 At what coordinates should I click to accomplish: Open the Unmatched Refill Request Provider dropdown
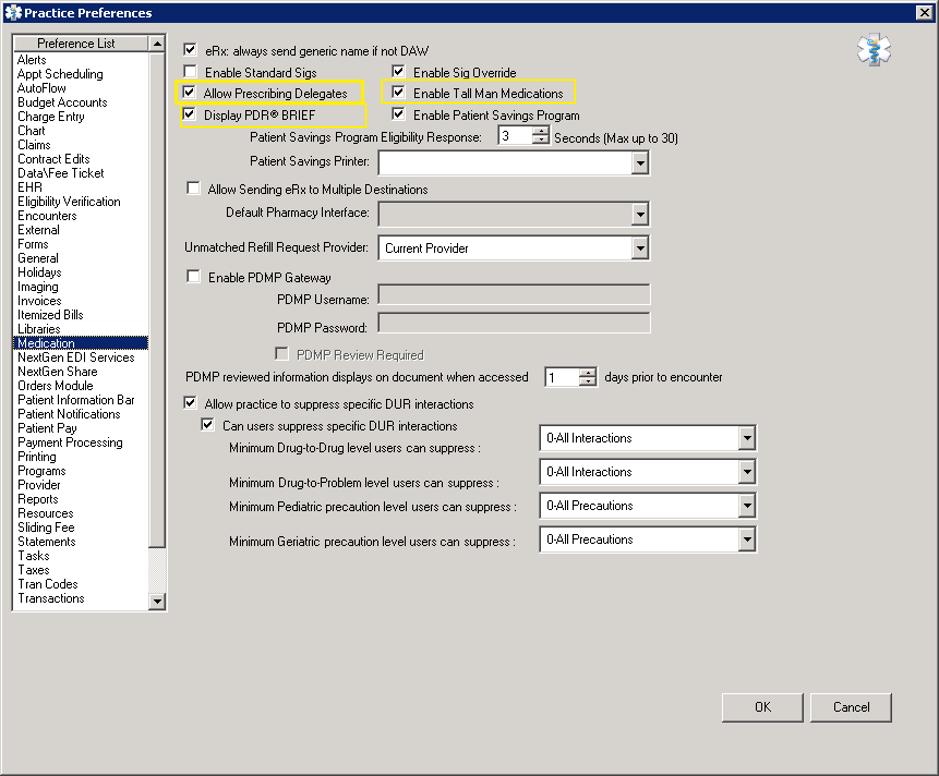pos(641,248)
